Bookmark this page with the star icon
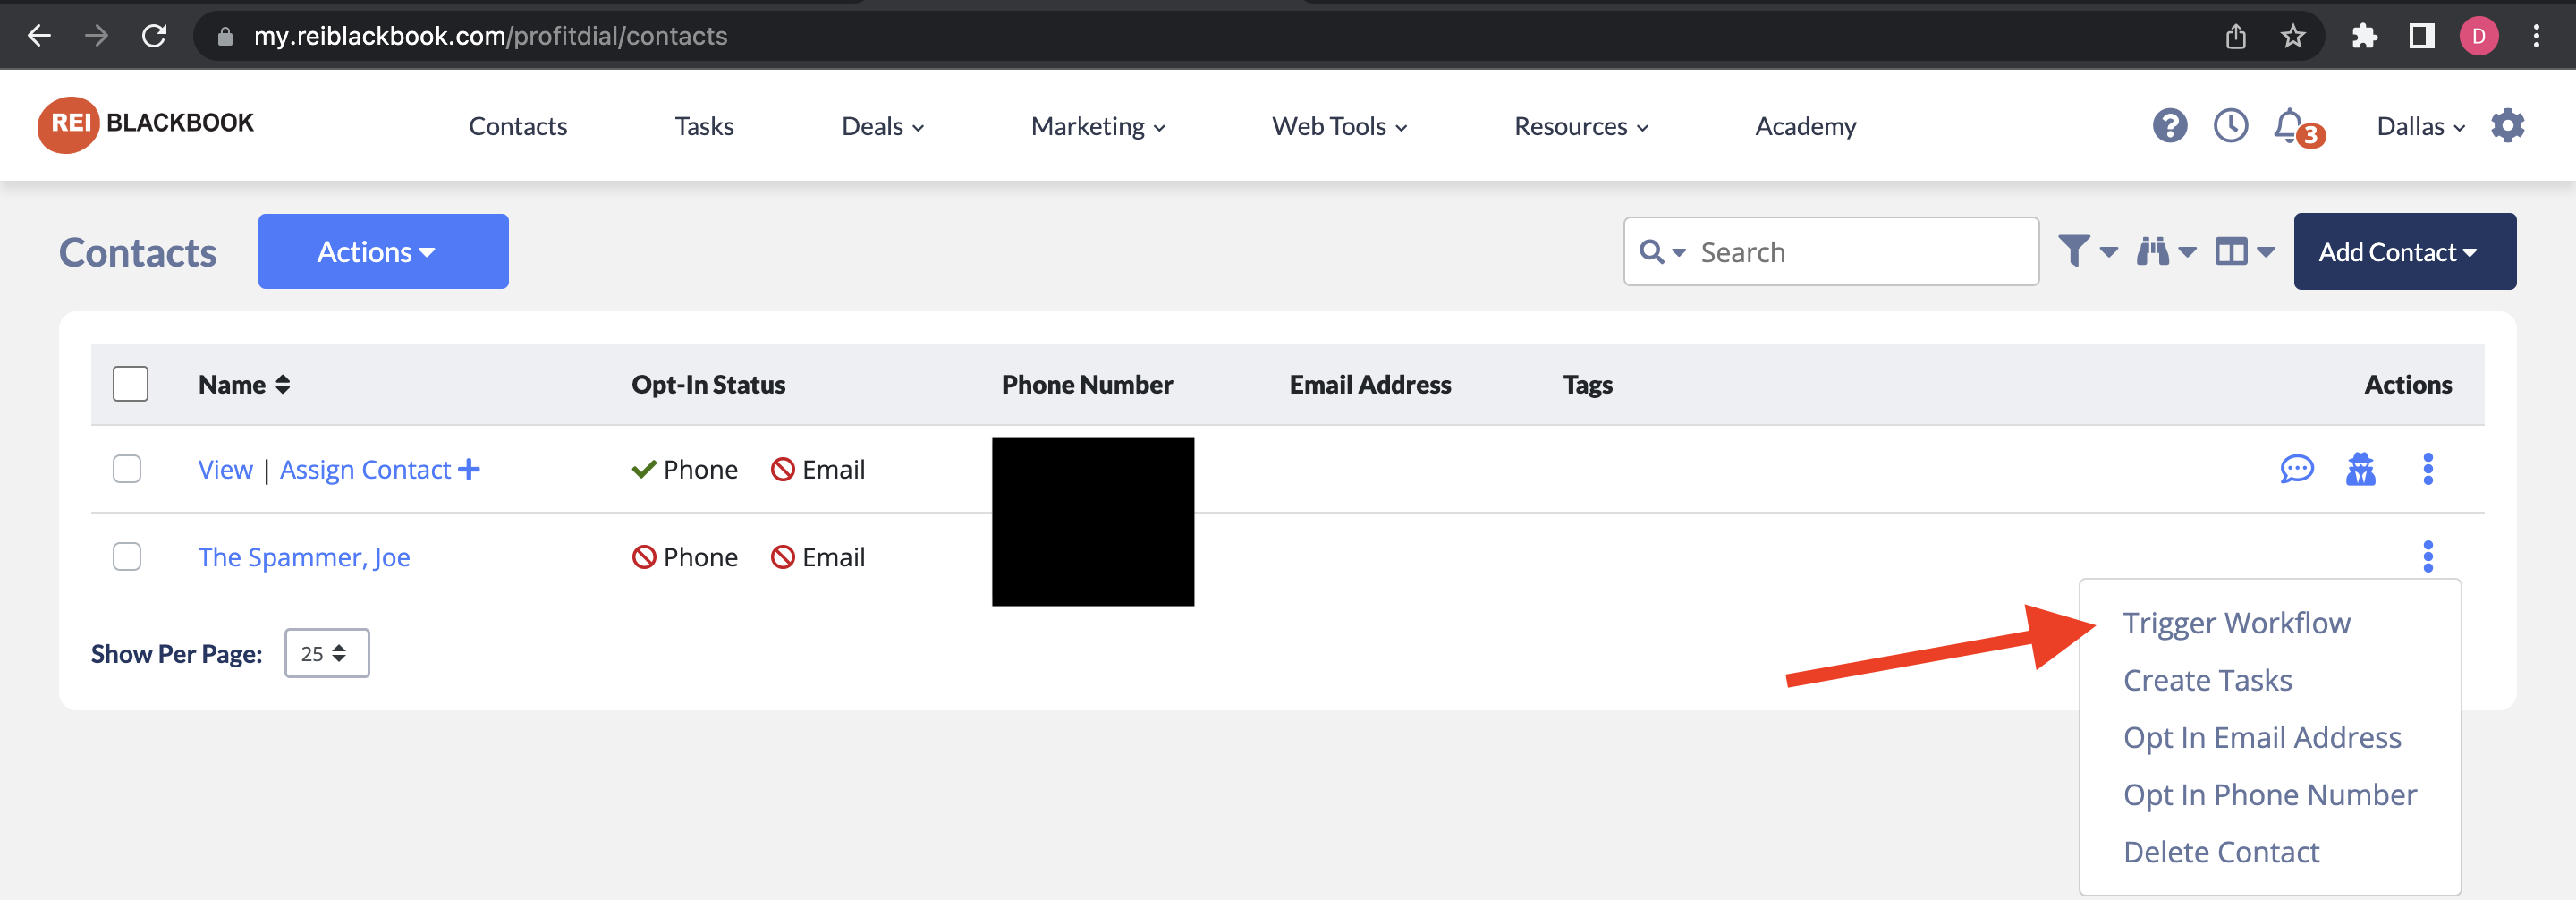This screenshot has height=900, width=2576. pos(2292,37)
